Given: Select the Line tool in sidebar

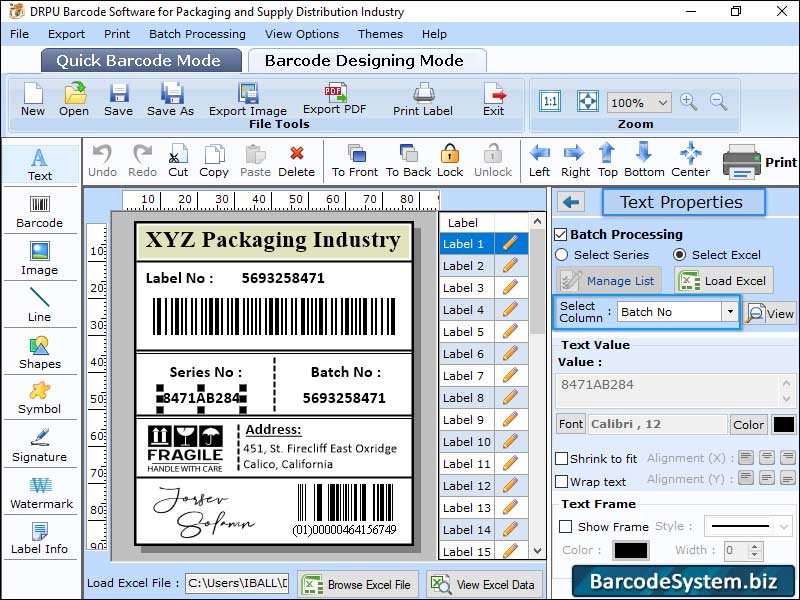Looking at the screenshot, I should click(40, 305).
